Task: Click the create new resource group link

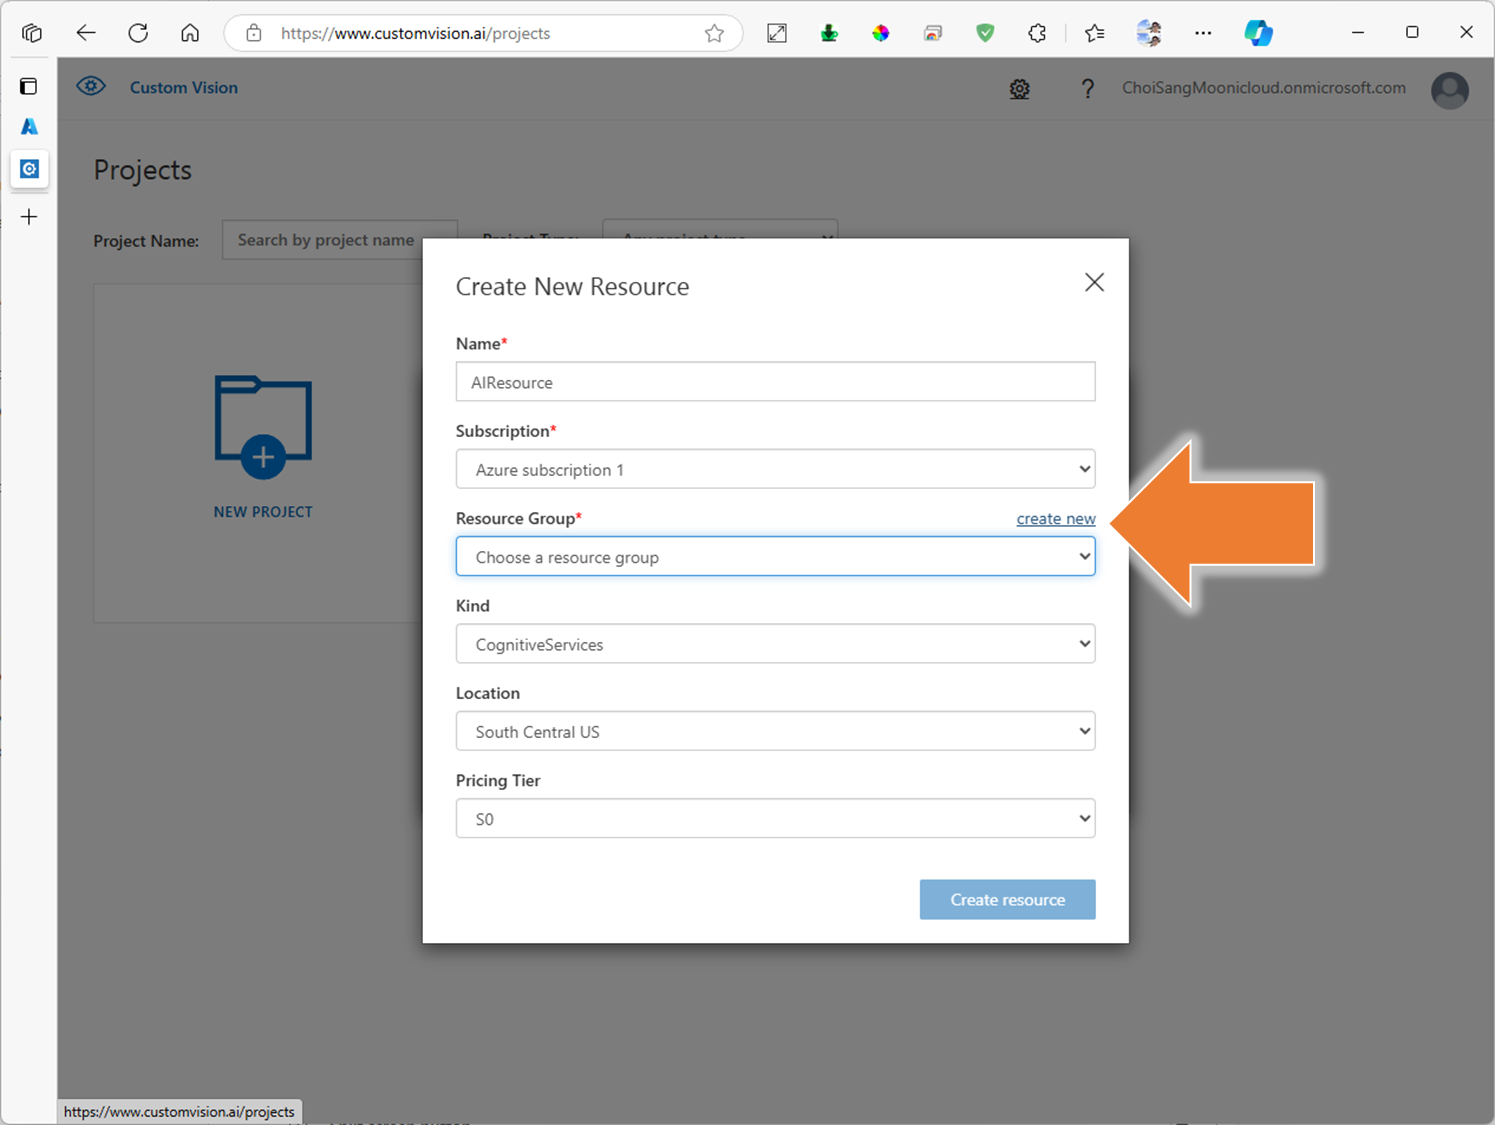Action: coord(1056,518)
